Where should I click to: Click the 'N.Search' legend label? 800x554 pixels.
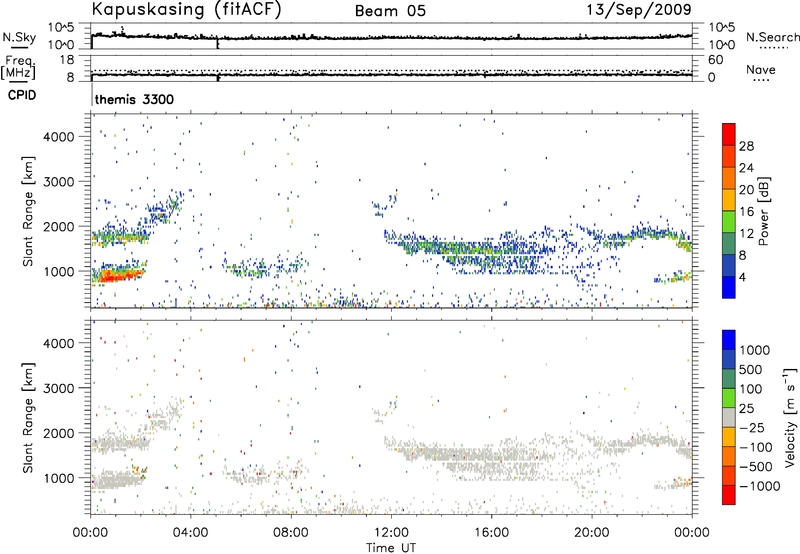(x=772, y=37)
